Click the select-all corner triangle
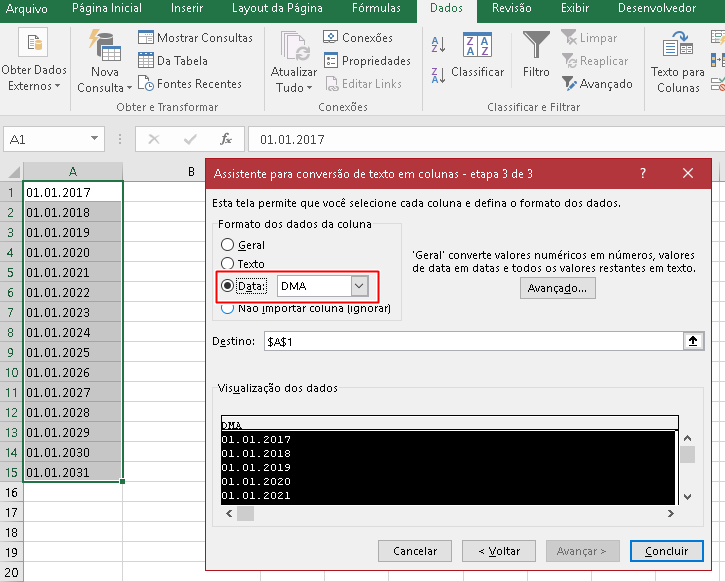The image size is (725, 582). click(x=14, y=172)
